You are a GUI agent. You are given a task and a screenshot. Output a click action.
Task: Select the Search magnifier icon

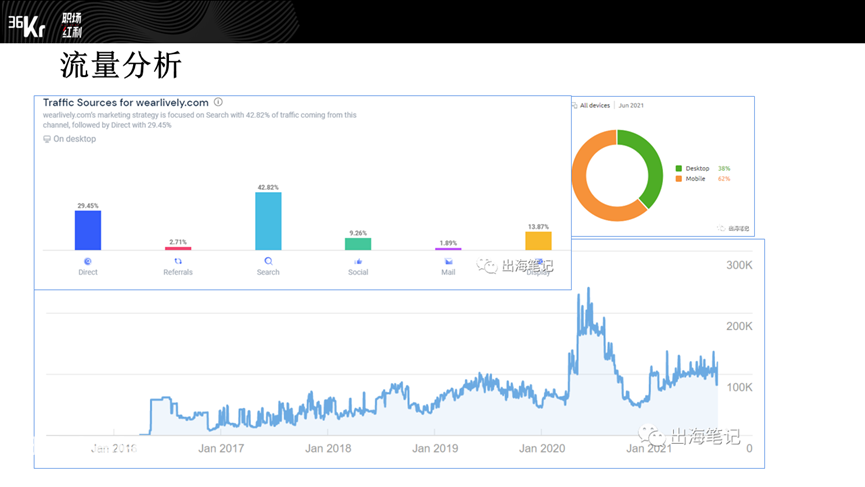pyautogui.click(x=268, y=261)
